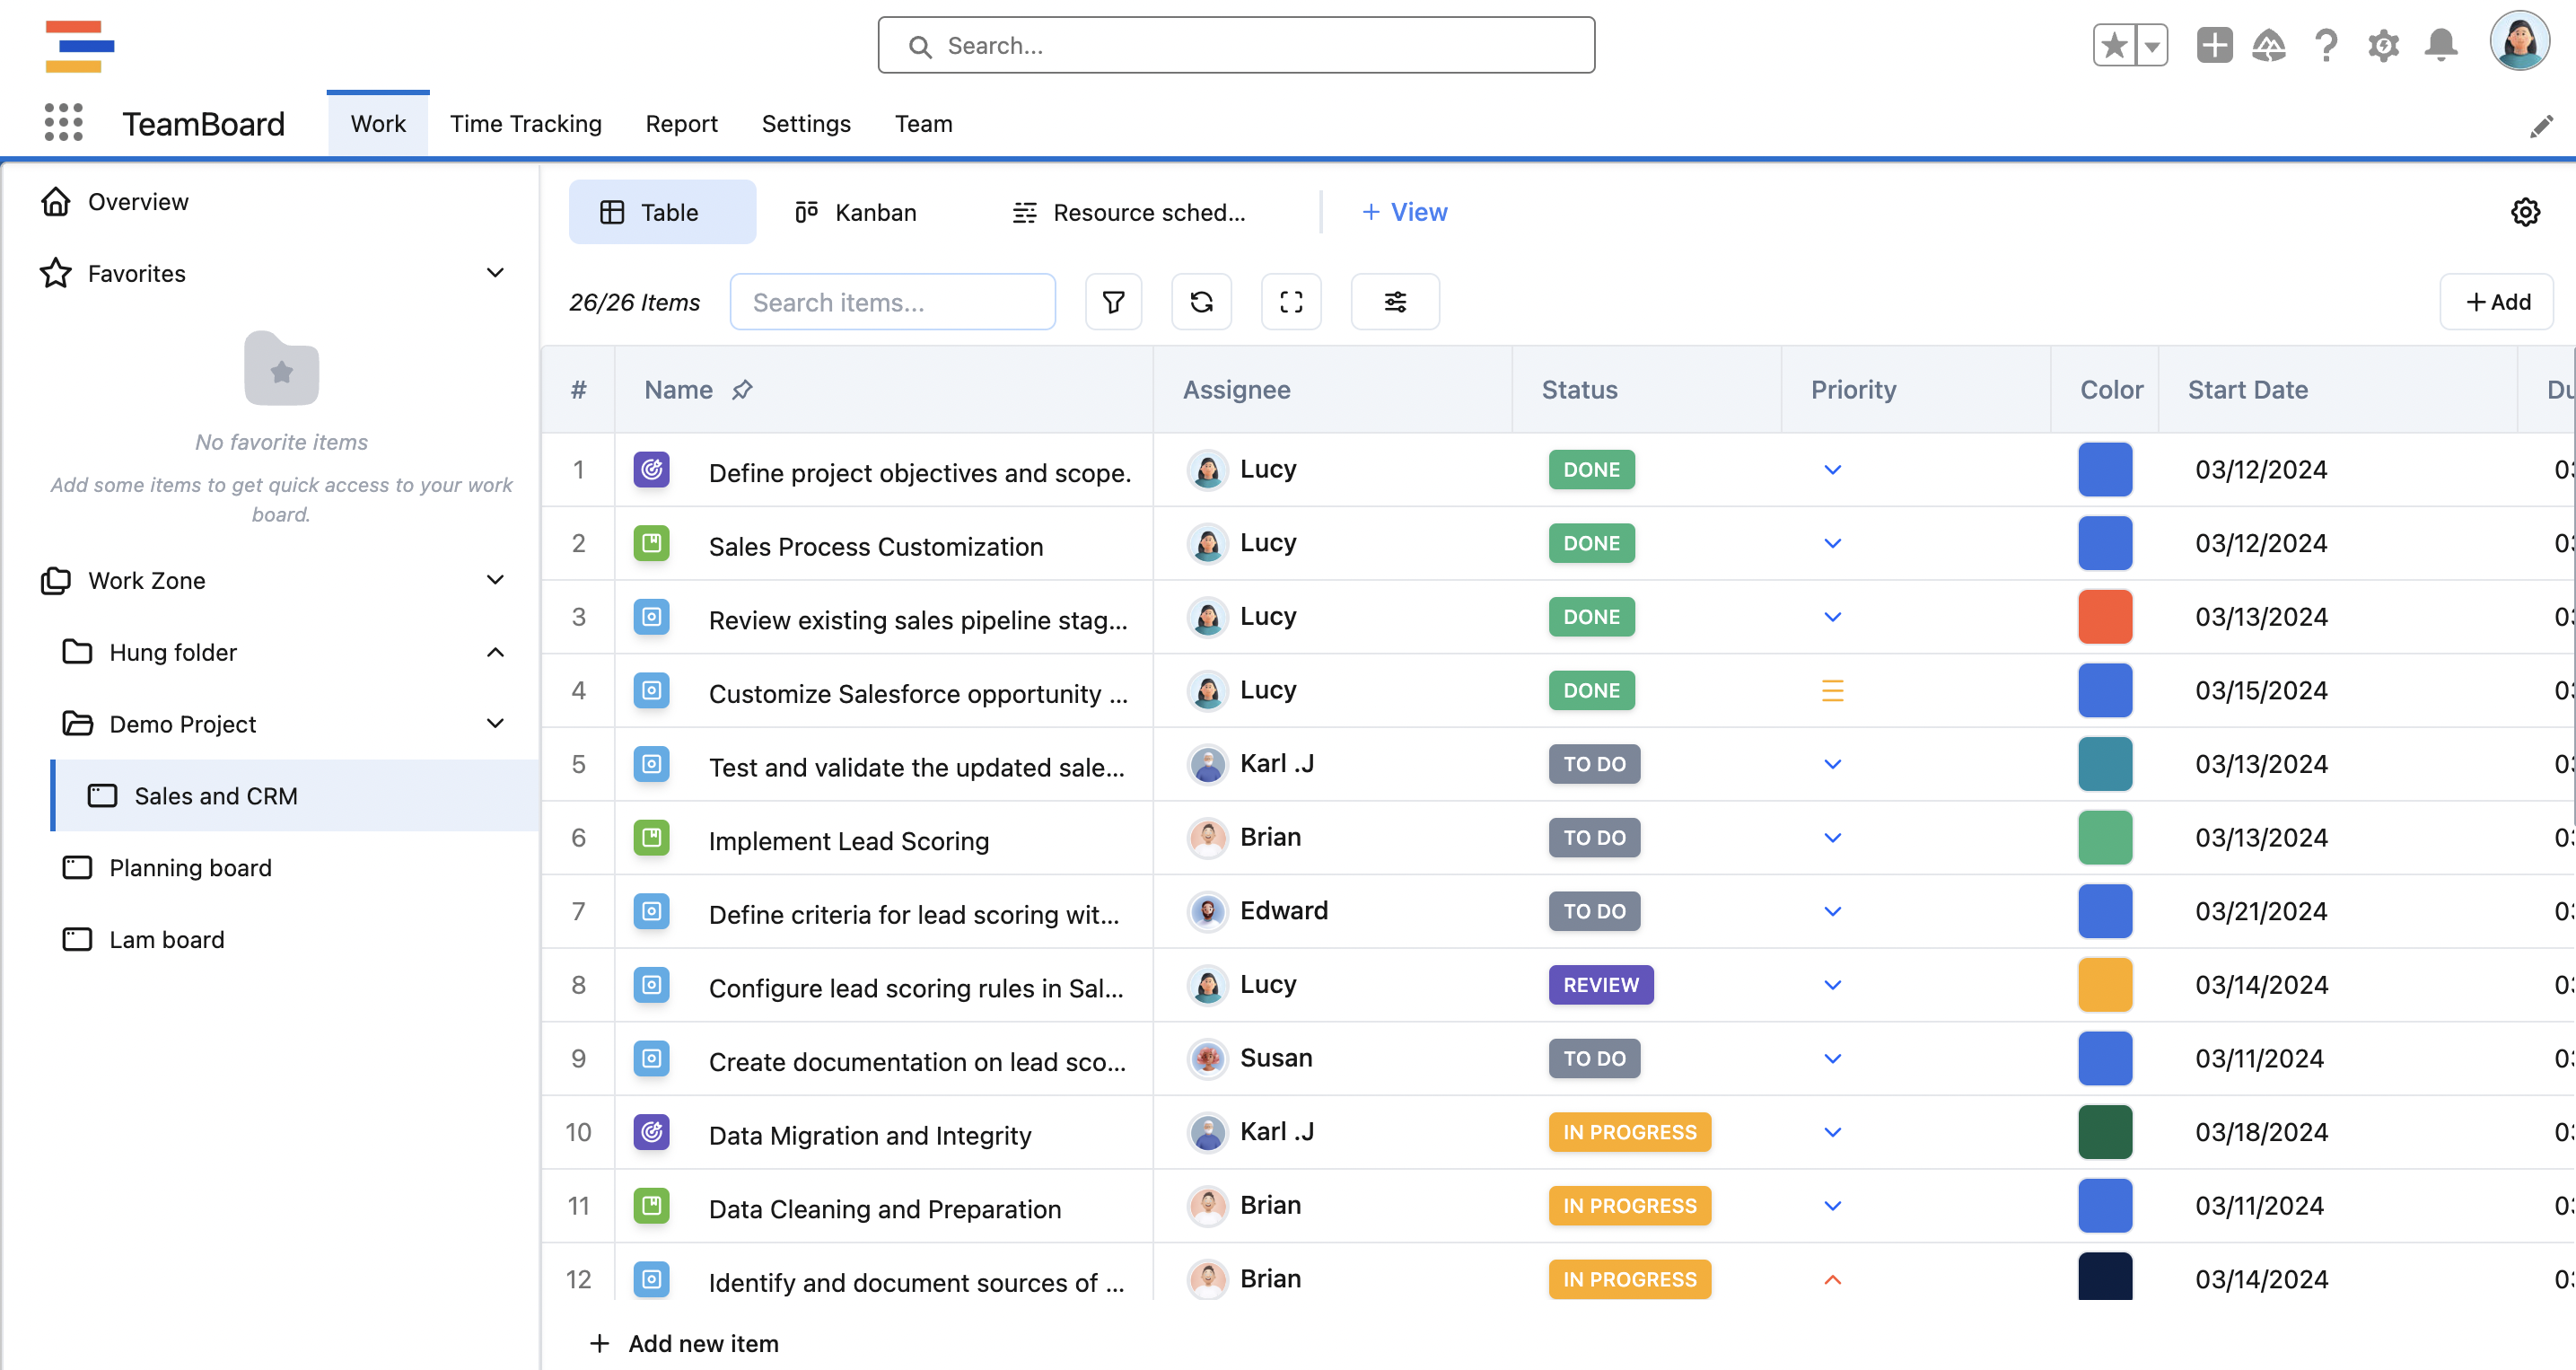Collapse the Demo Project folder chevron
The width and height of the screenshot is (2576, 1370).
pyautogui.click(x=495, y=723)
